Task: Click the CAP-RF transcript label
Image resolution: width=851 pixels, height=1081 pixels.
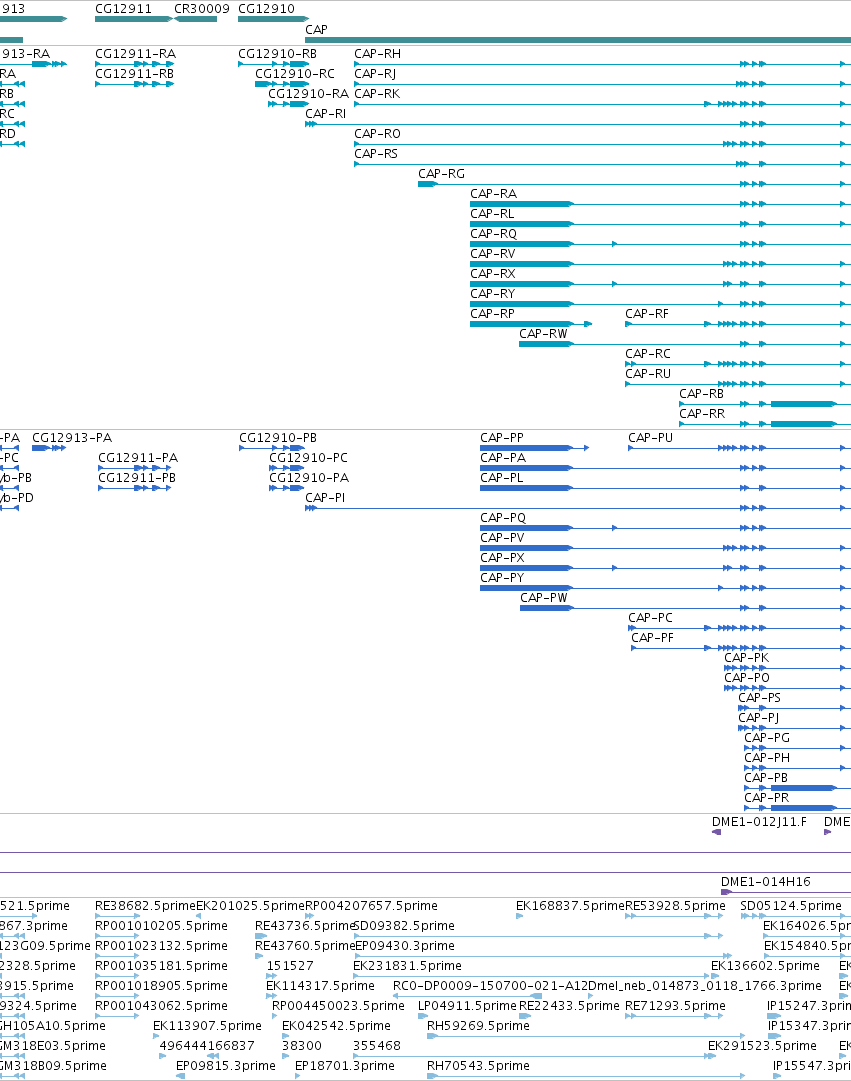Action: [647, 314]
